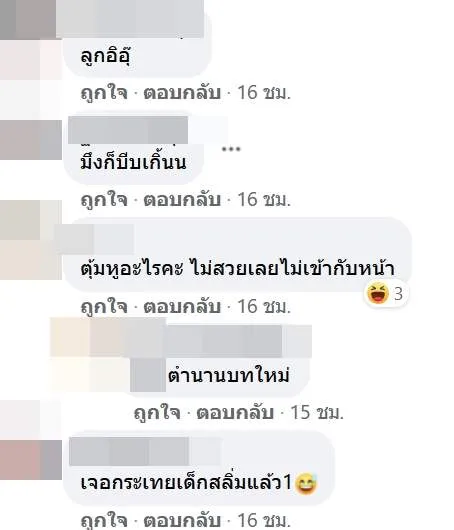This screenshot has height=530, width=454.
Task: Open the avatar beside the มึงก็บีบเกิ้นน comment
Action: pos(31,139)
